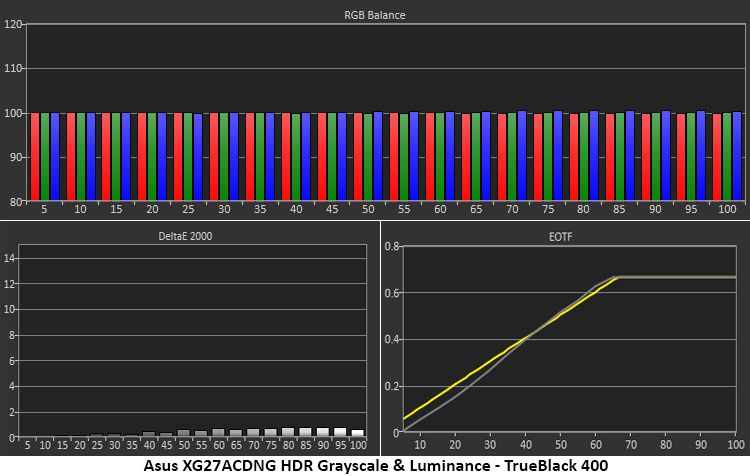
Task: Click the 120 label on RGB Balance axis
Action: pos(12,24)
